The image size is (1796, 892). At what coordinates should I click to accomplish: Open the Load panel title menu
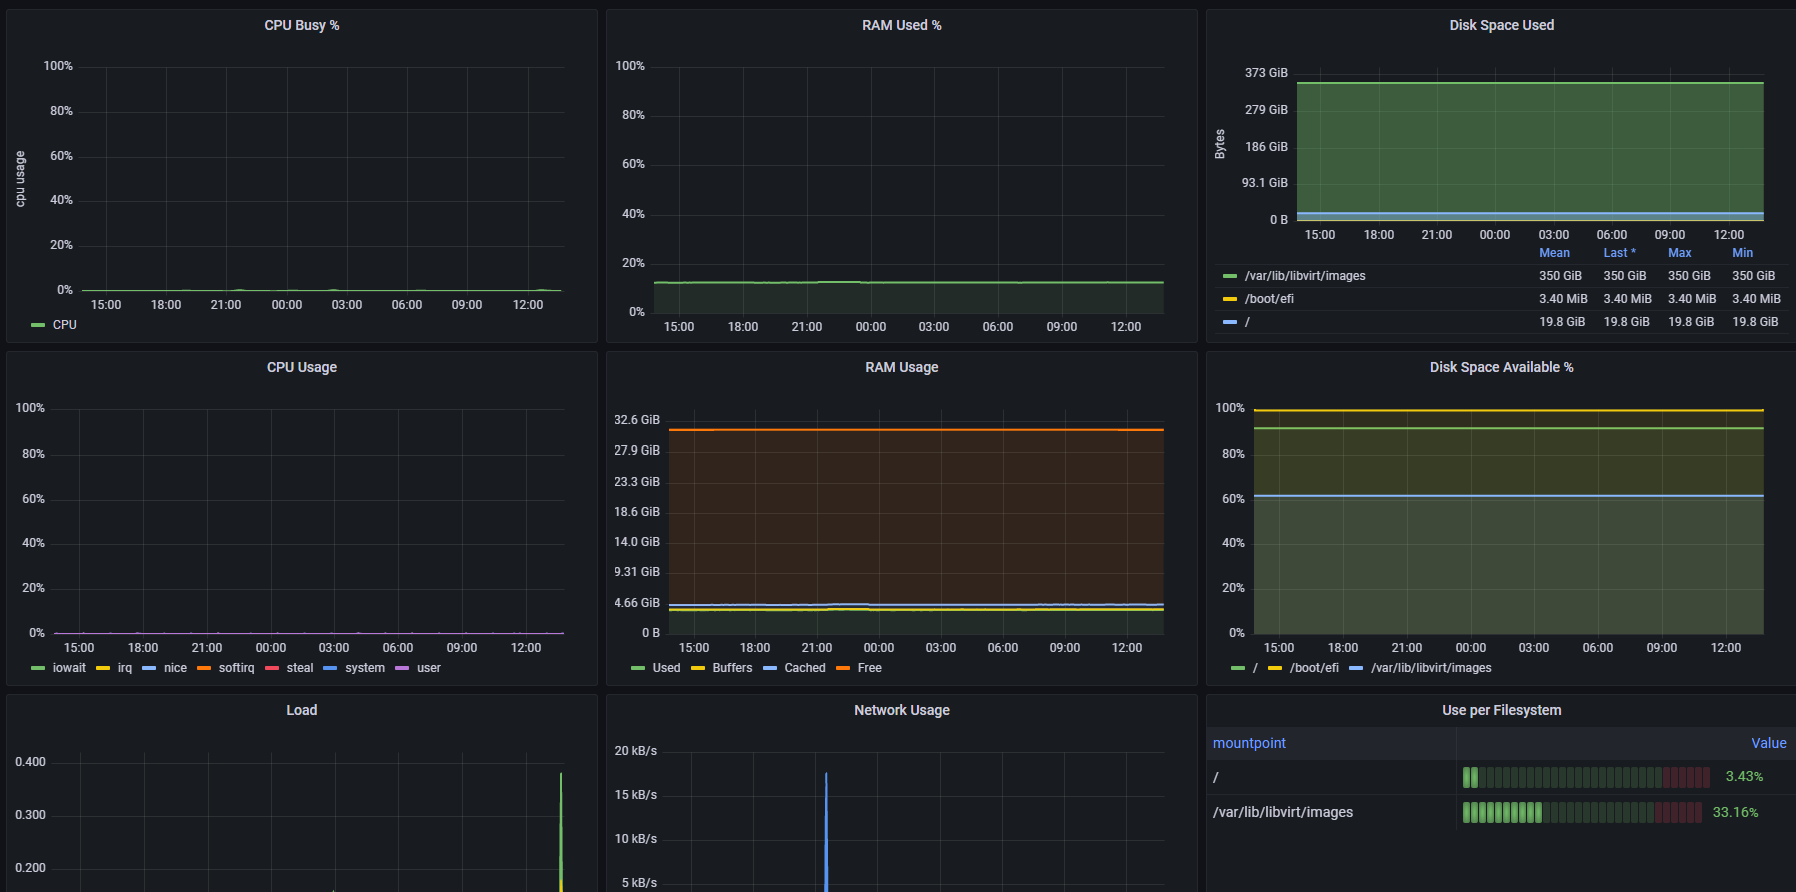tap(301, 710)
